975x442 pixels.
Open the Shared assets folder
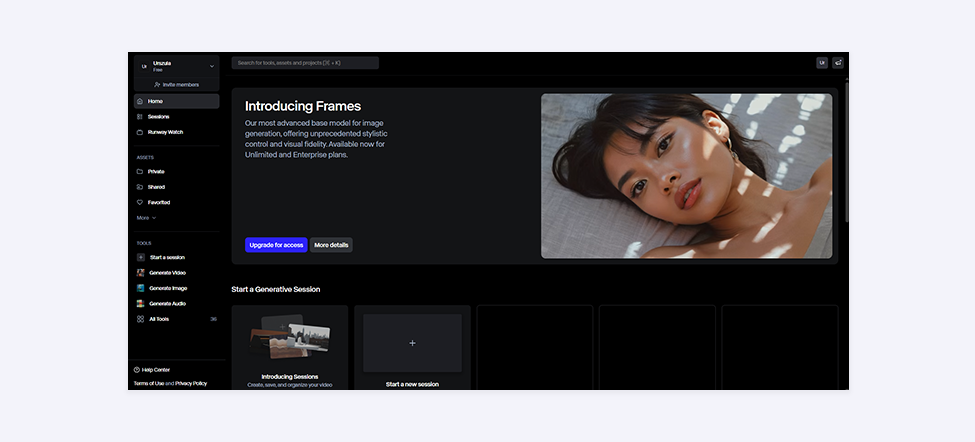(156, 187)
